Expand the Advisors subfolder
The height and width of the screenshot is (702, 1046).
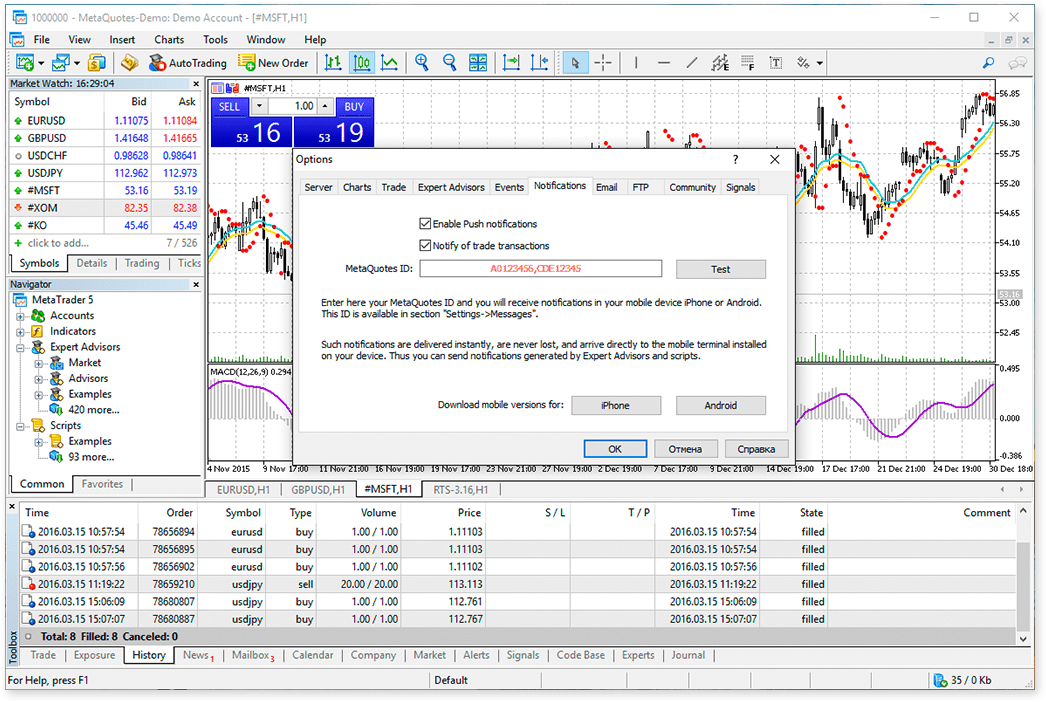(39, 379)
